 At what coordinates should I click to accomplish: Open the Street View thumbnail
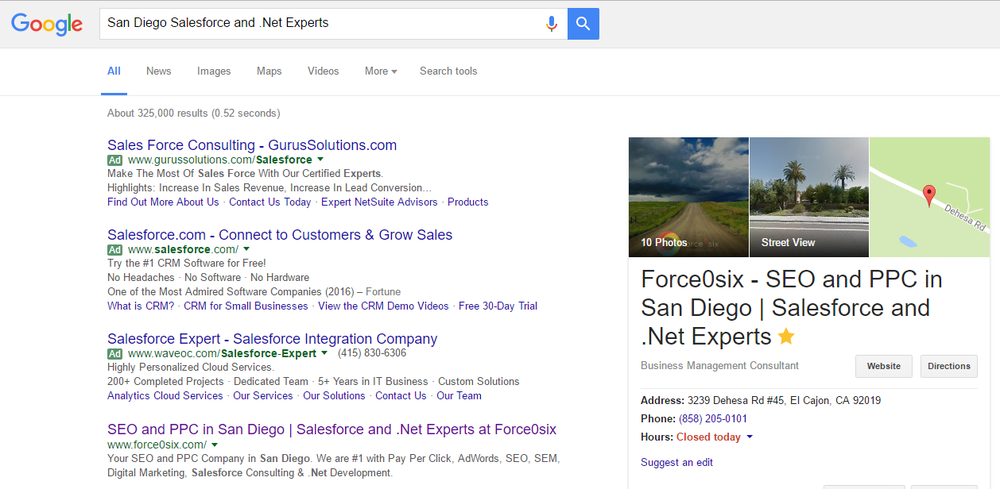[809, 197]
